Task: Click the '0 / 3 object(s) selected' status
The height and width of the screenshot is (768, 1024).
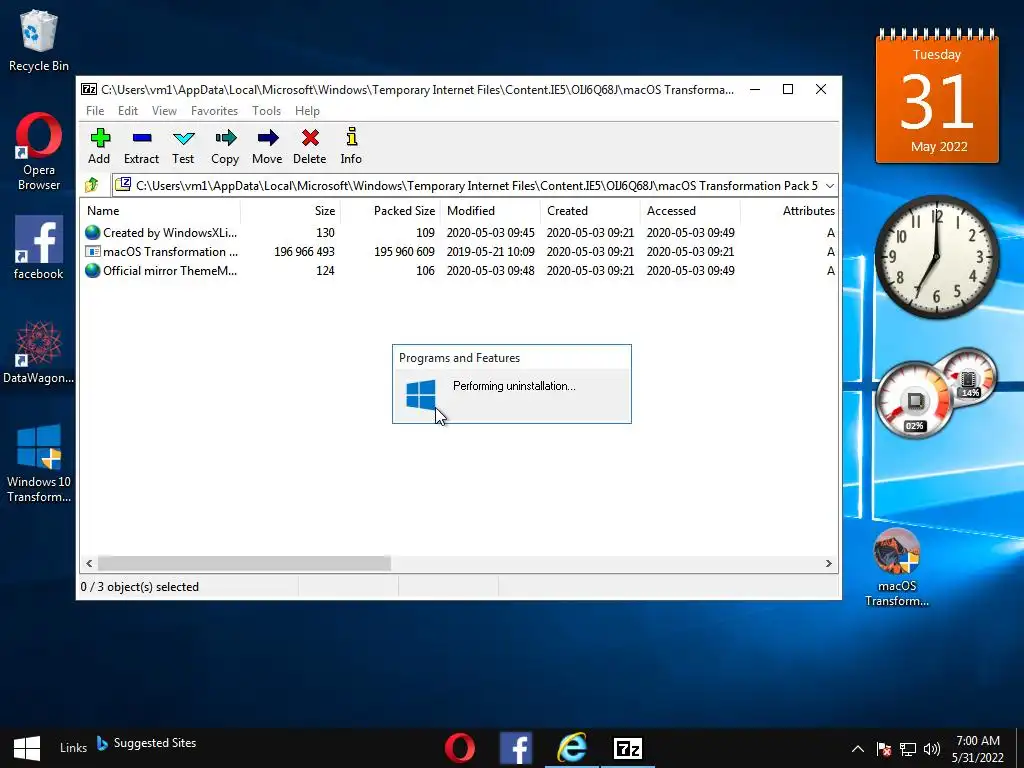Action: (140, 586)
